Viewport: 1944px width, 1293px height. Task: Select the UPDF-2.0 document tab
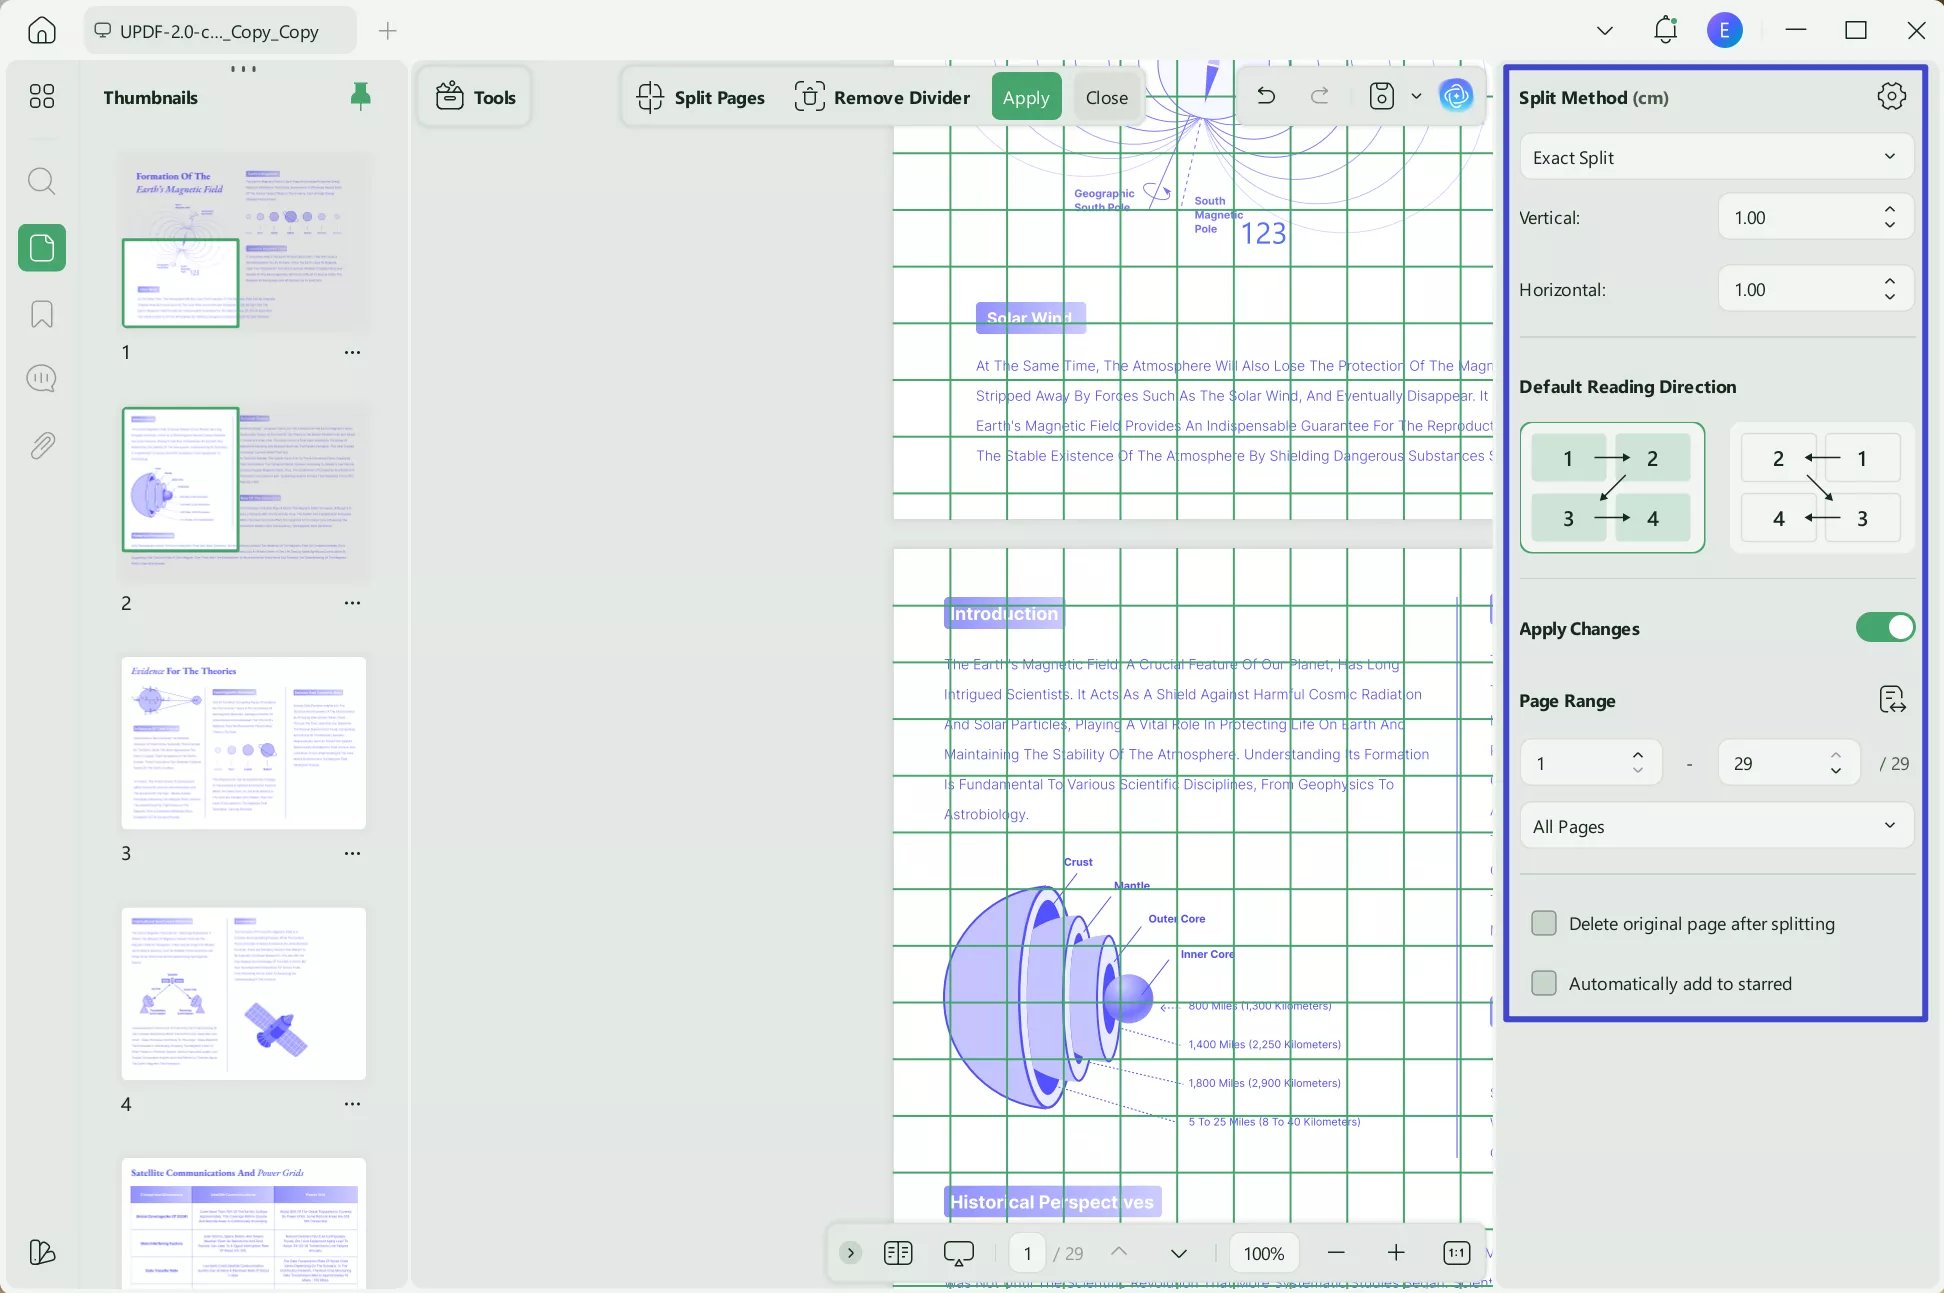[x=219, y=31]
